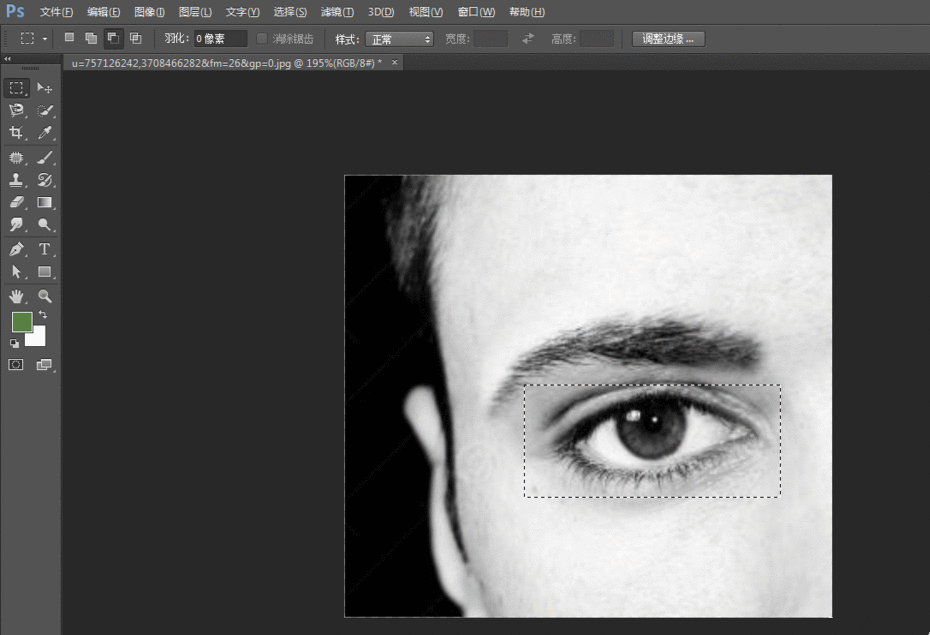Select the Pen tool
The image size is (930, 635).
(16, 249)
